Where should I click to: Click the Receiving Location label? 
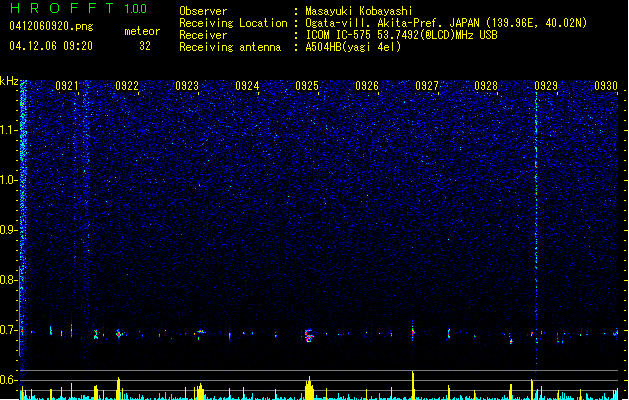coord(233,23)
